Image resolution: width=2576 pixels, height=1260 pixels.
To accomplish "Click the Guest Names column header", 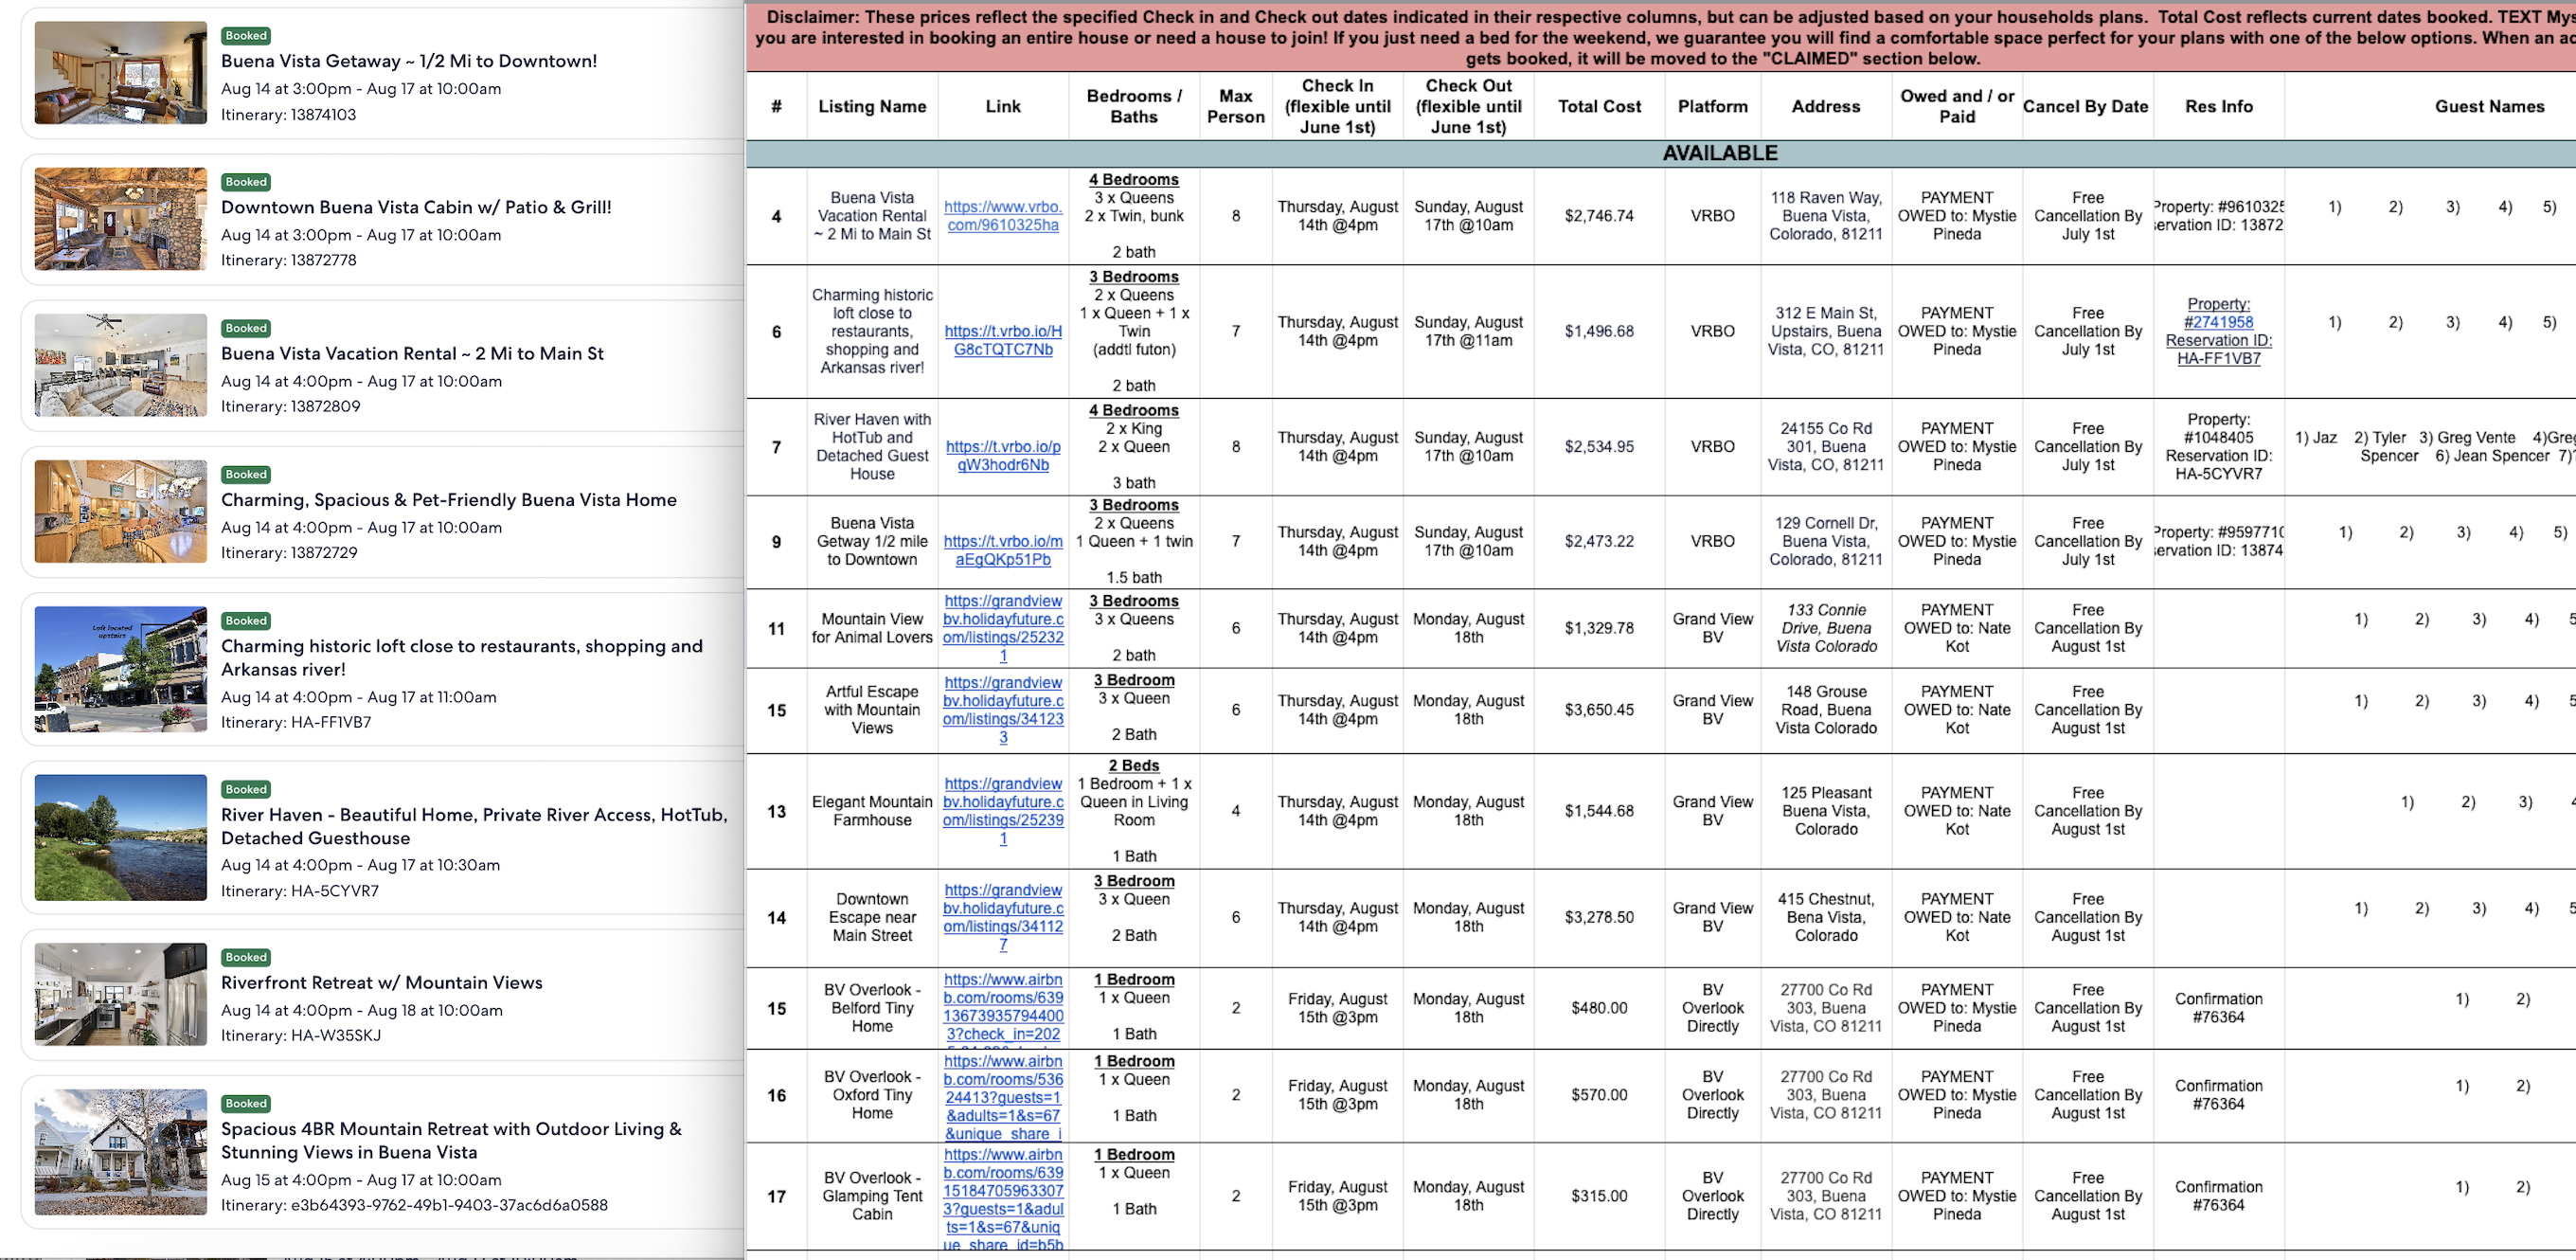I will [x=2489, y=106].
